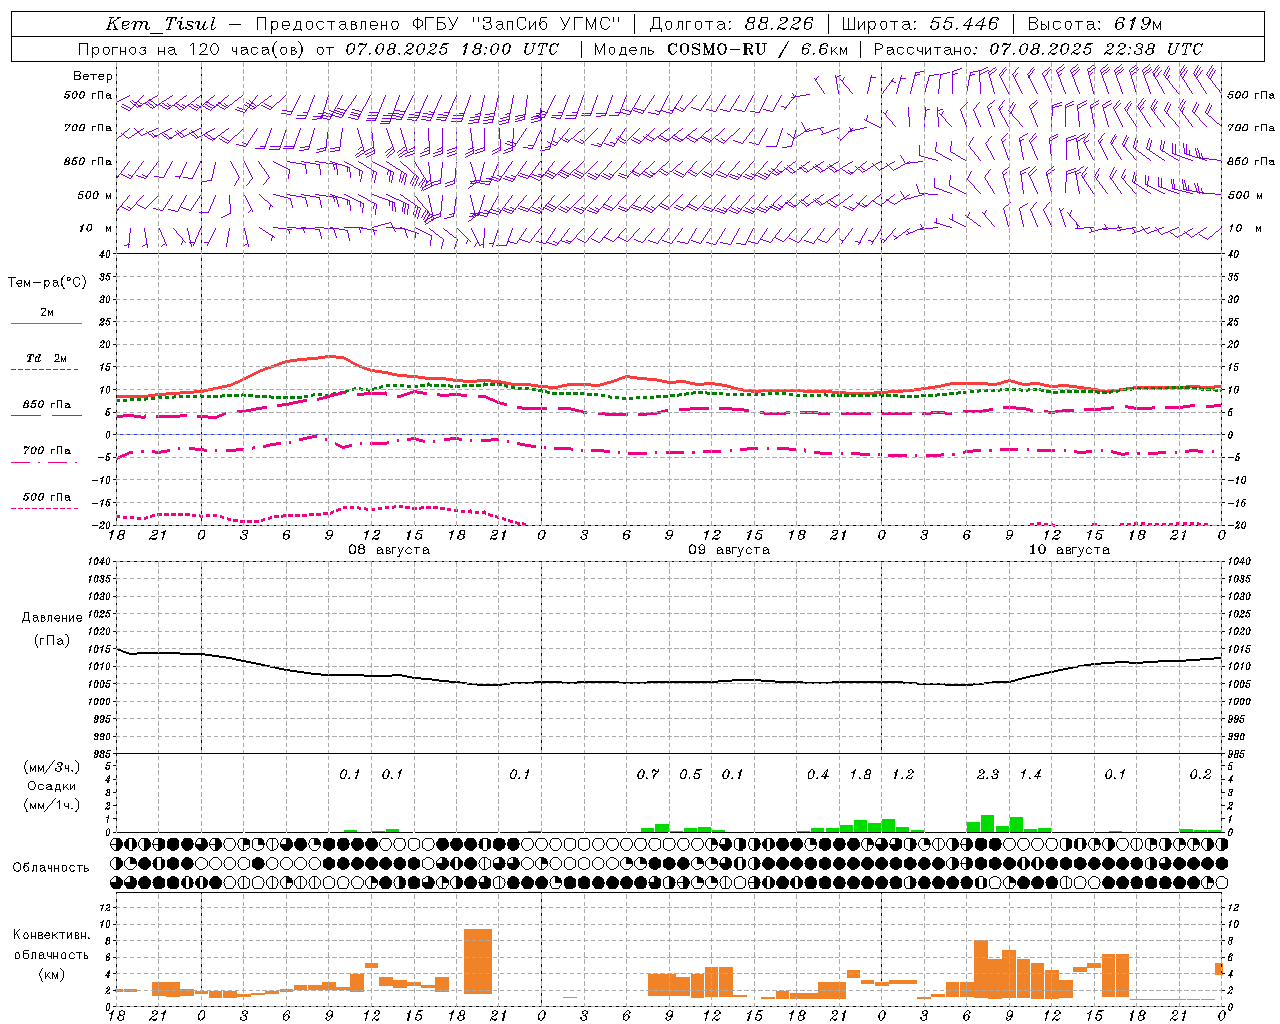Click the 0.4 precipitation total value

point(818,775)
